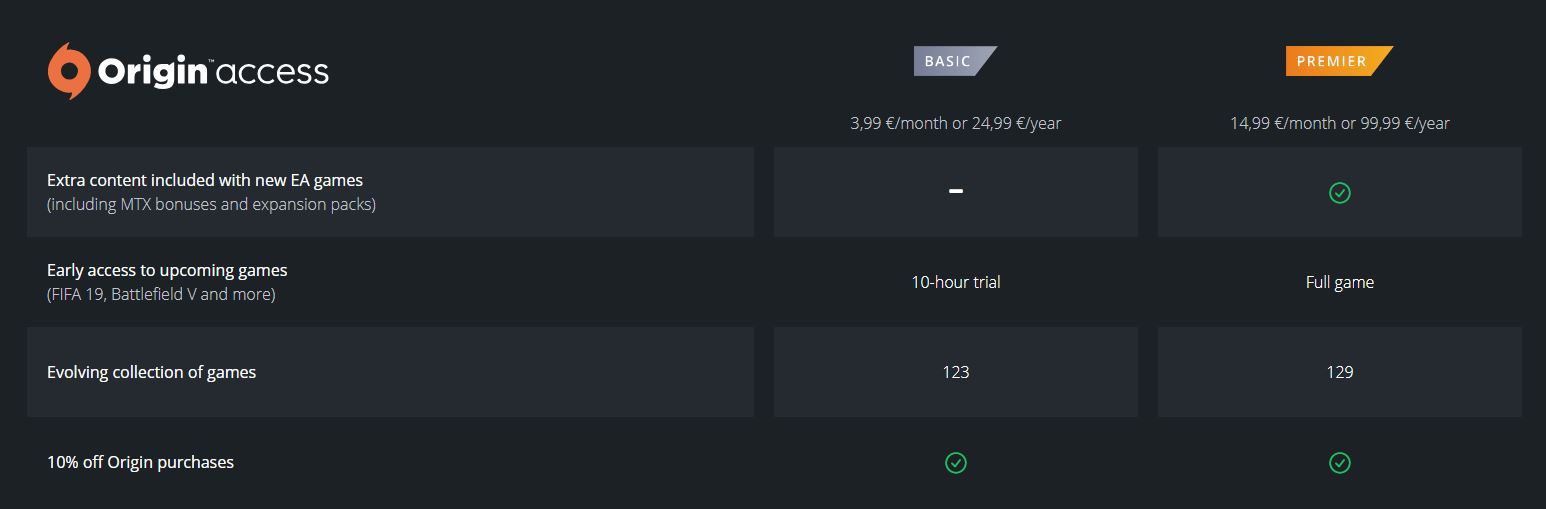Click the Premier checkmark for 10% off purchases

1340,462
